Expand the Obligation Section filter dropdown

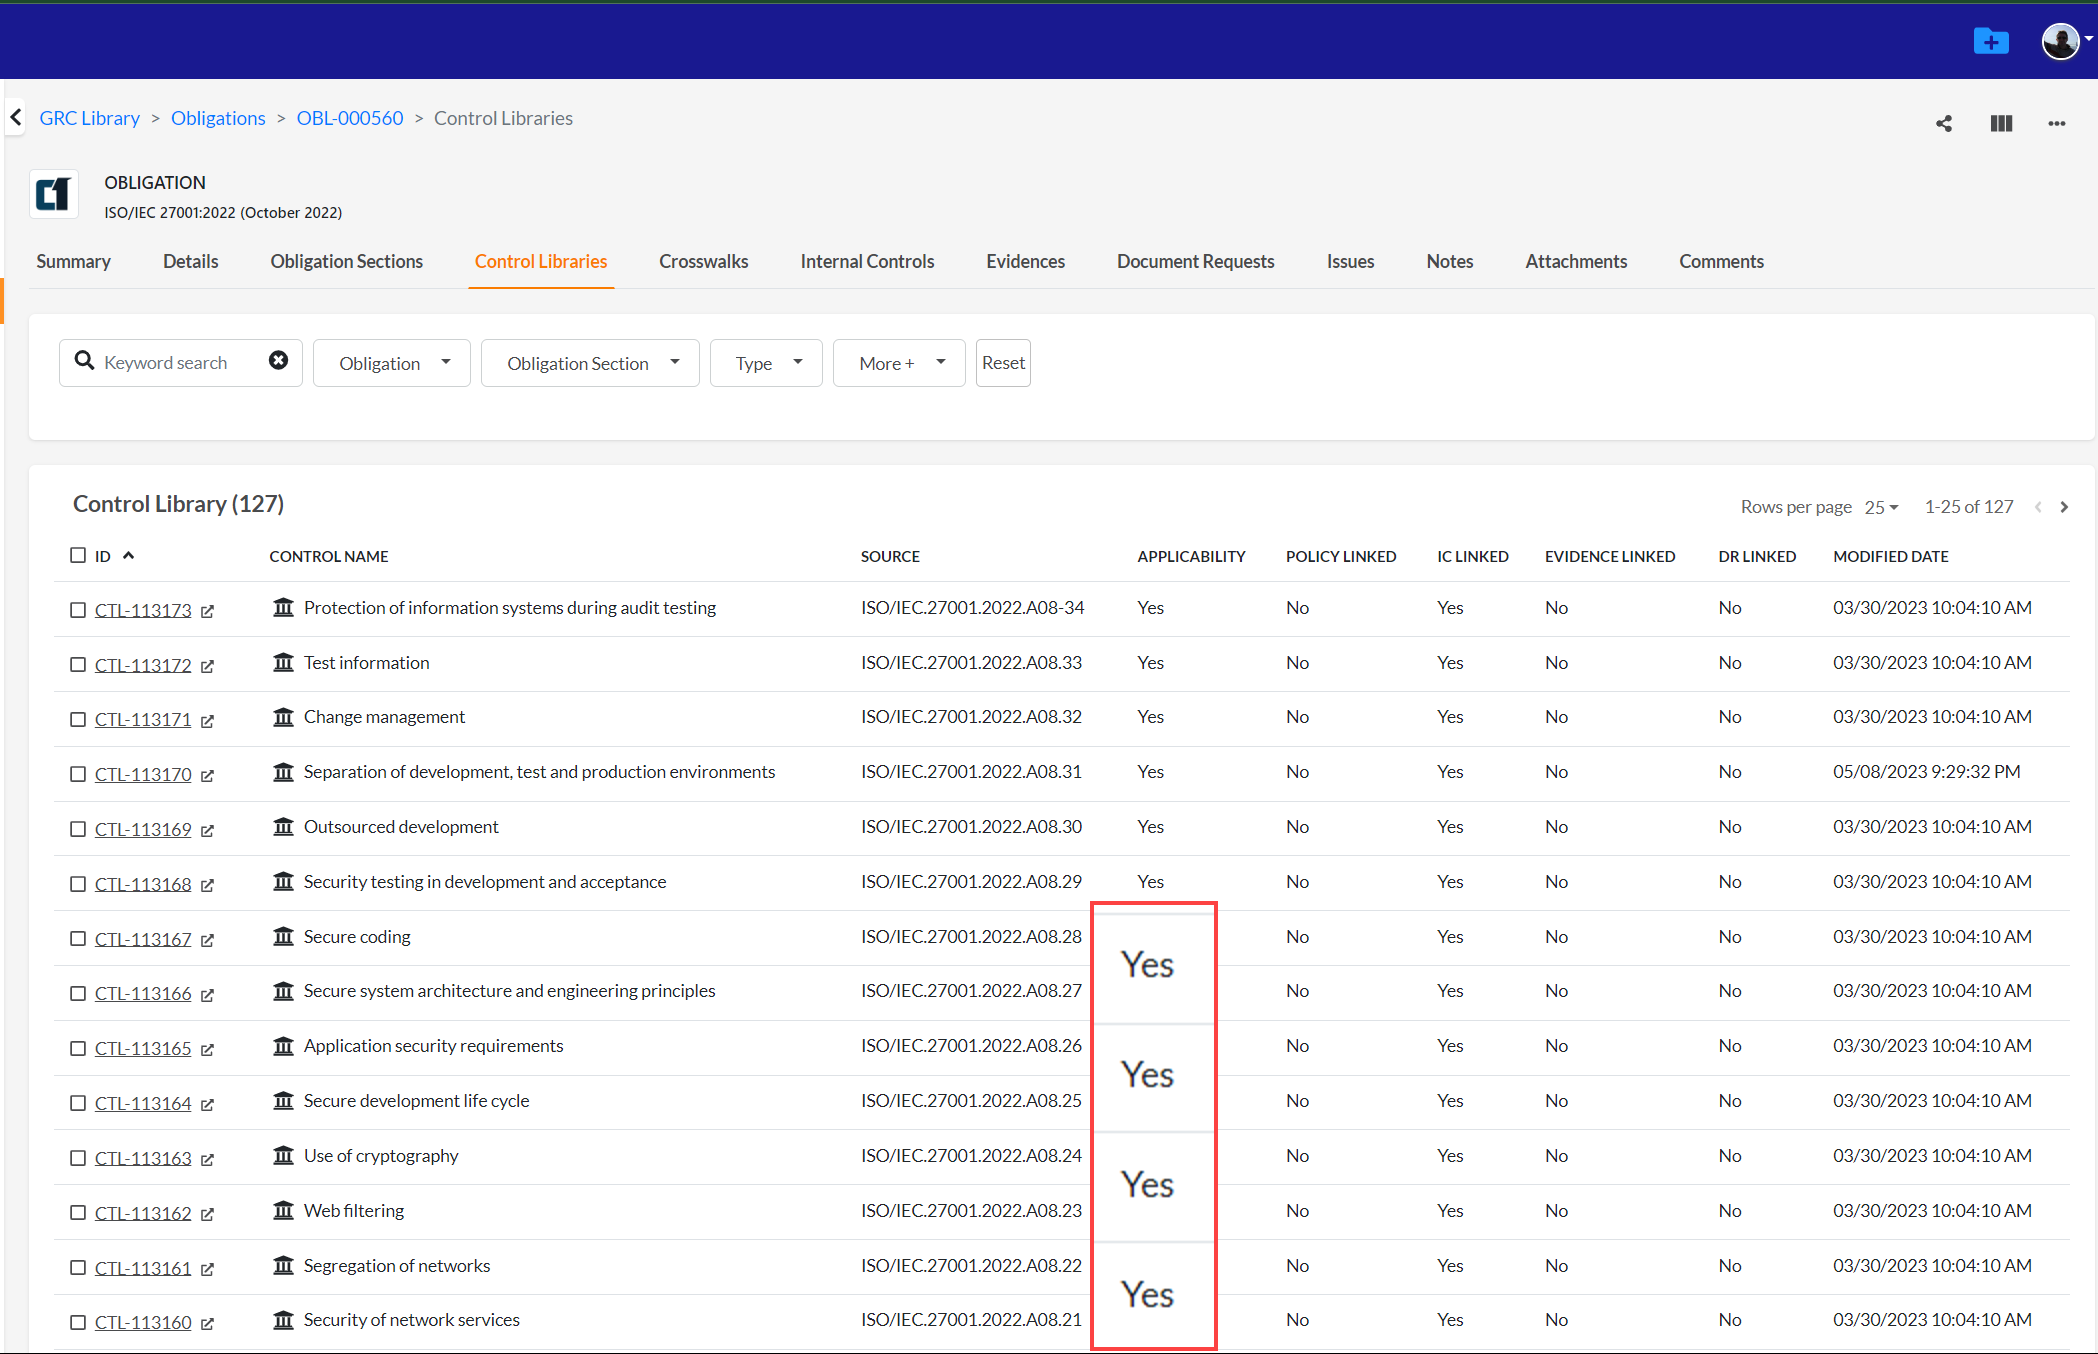[590, 363]
